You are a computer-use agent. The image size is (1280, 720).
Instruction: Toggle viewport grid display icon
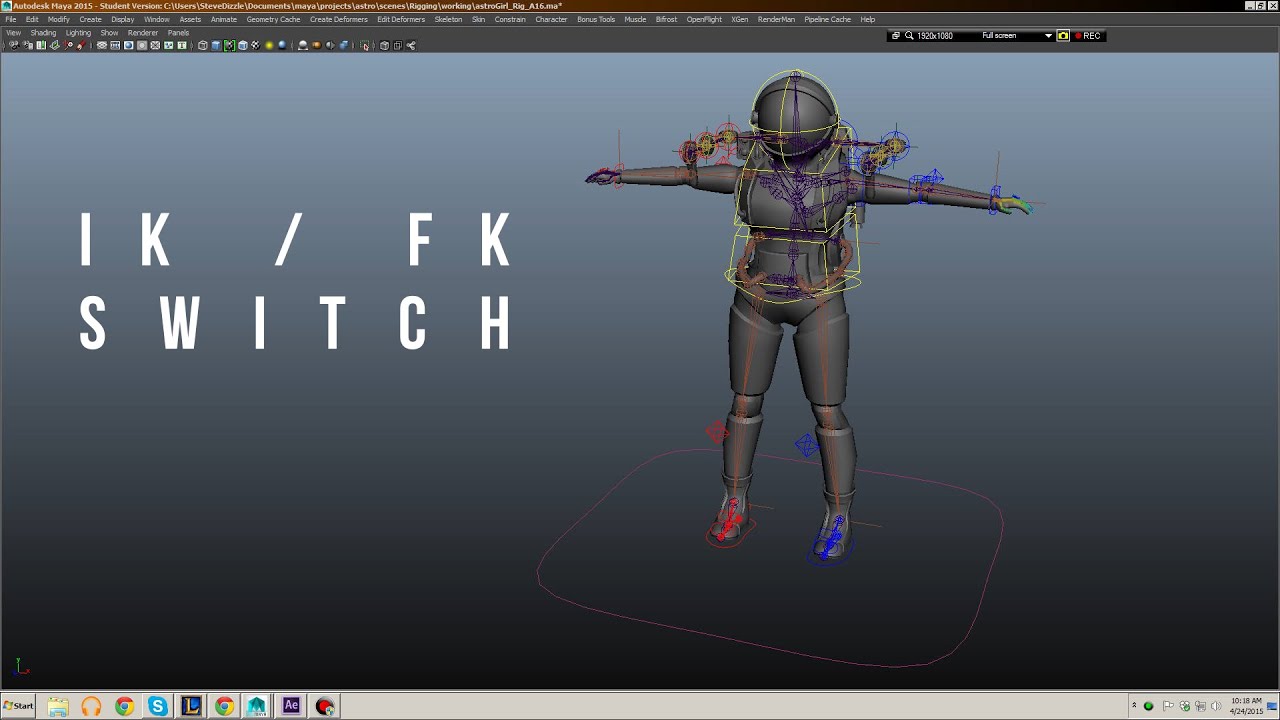[102, 45]
